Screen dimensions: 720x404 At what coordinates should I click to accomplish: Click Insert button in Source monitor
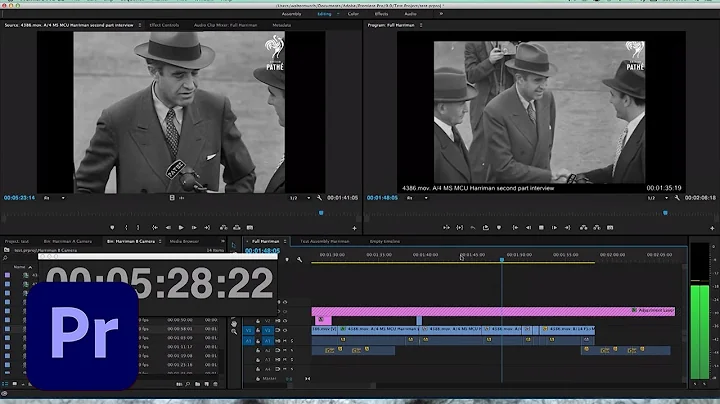(x=224, y=228)
